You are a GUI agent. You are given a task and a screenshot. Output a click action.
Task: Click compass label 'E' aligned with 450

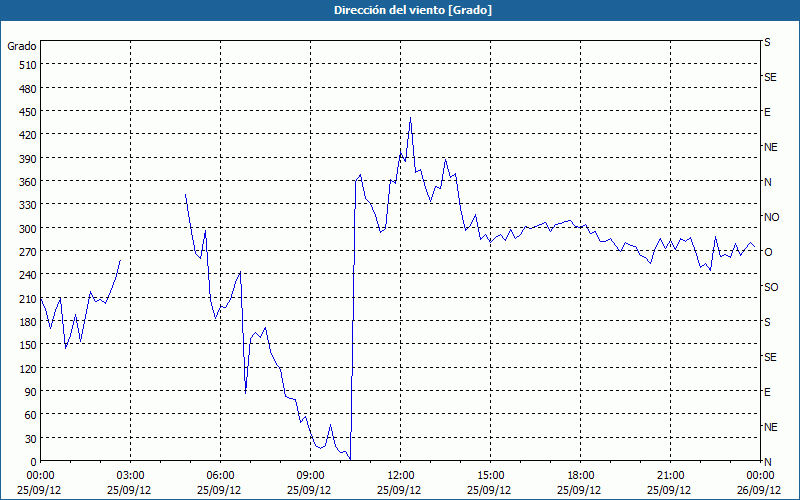coord(767,112)
